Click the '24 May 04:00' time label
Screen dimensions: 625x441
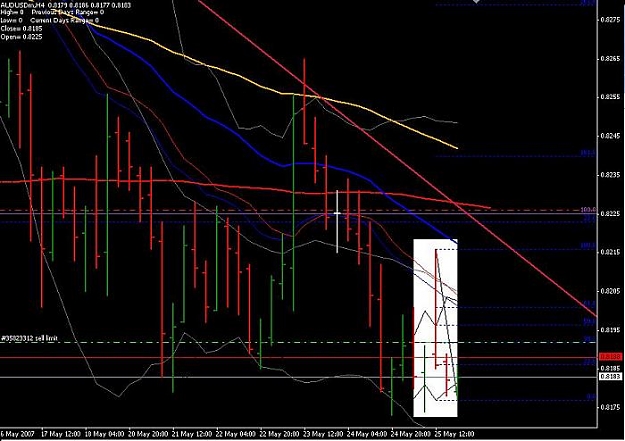click(367, 434)
